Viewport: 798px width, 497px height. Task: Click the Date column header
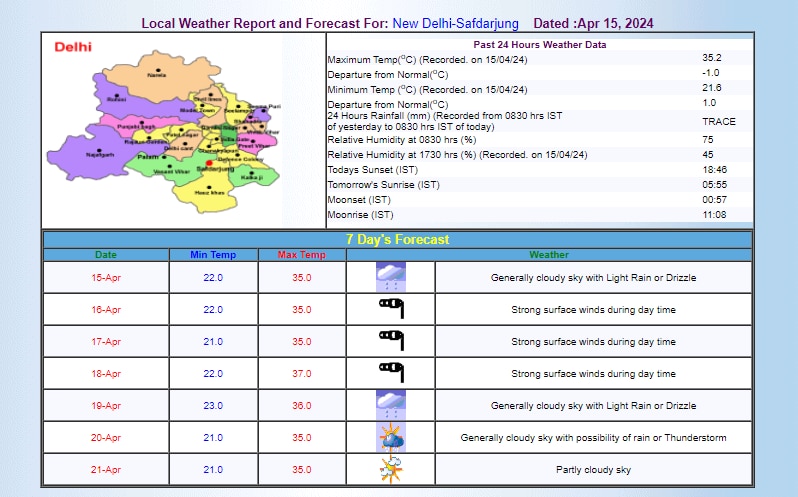pos(106,255)
